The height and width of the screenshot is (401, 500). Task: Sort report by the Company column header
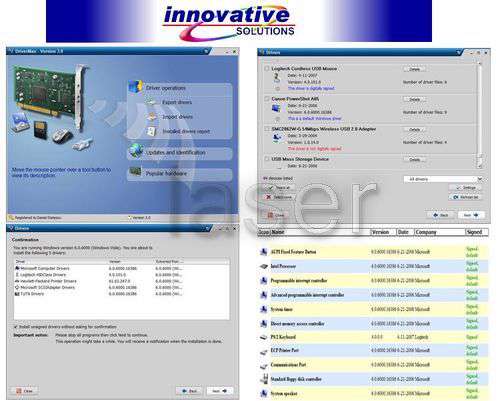click(x=440, y=232)
